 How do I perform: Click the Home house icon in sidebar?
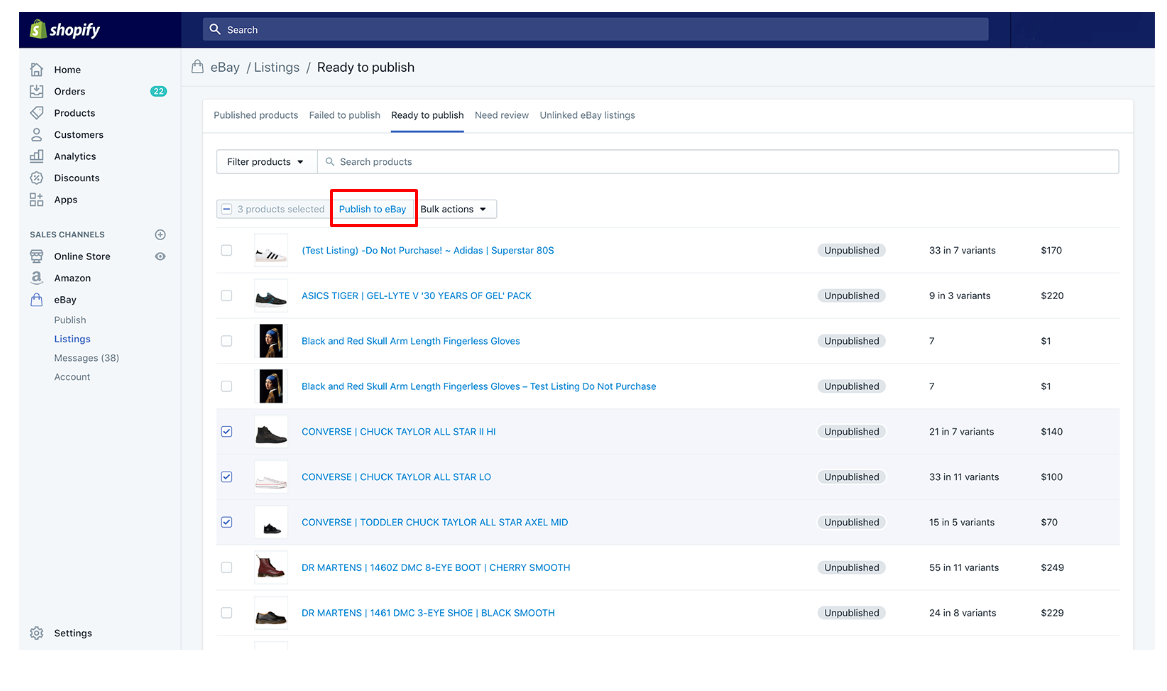pos(36,69)
